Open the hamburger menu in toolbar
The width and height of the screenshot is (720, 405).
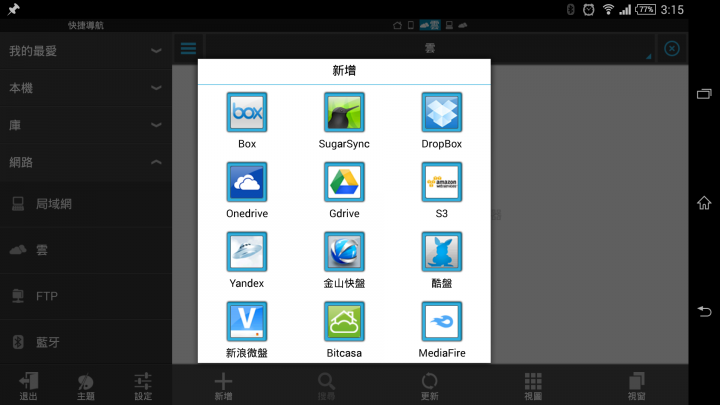[x=188, y=48]
